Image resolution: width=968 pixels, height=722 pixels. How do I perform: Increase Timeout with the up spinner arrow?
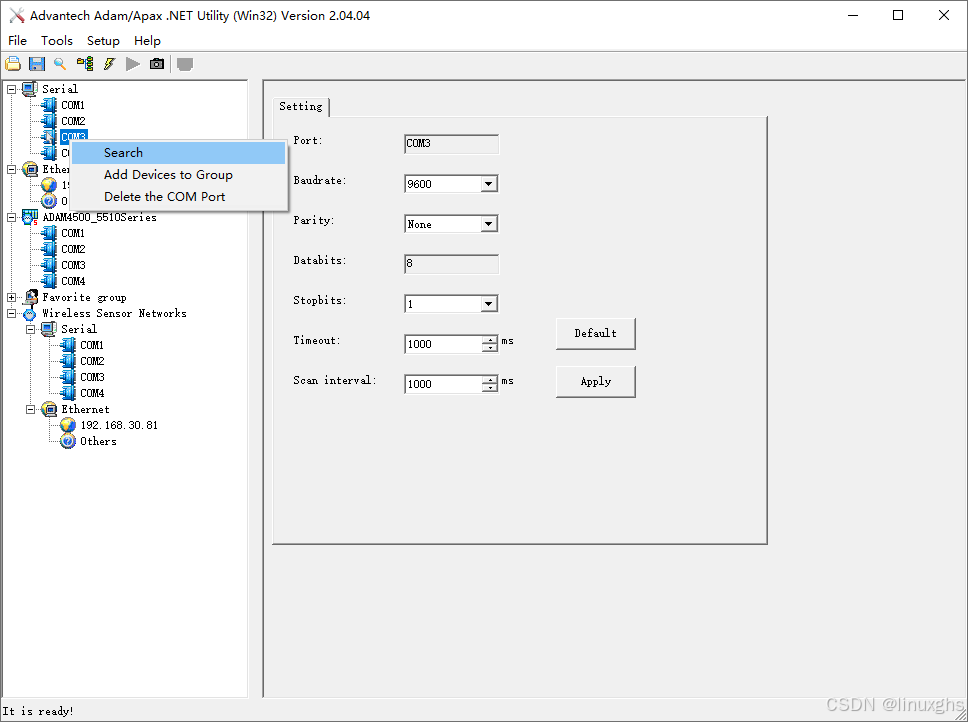coord(490,340)
